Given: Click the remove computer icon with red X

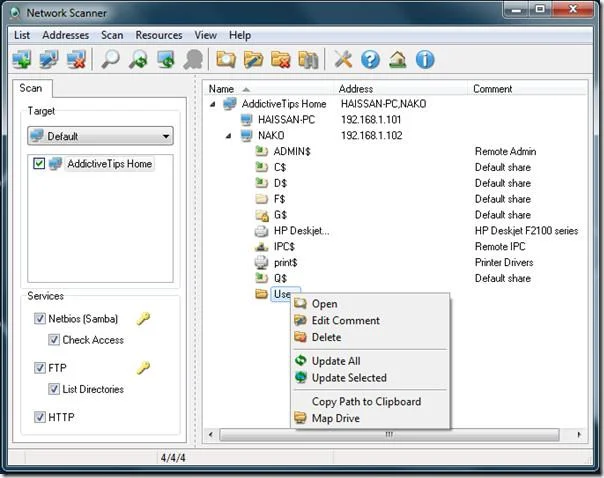Looking at the screenshot, I should (76, 60).
